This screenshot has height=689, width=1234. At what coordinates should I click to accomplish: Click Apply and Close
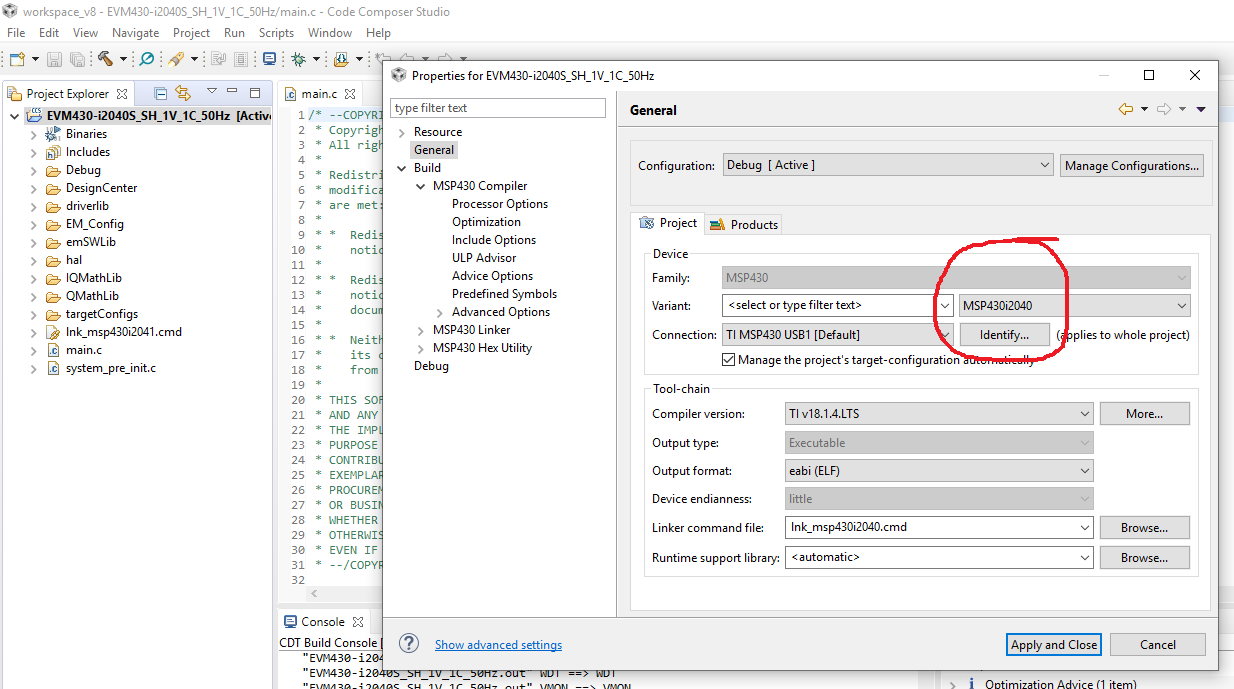tap(1054, 645)
